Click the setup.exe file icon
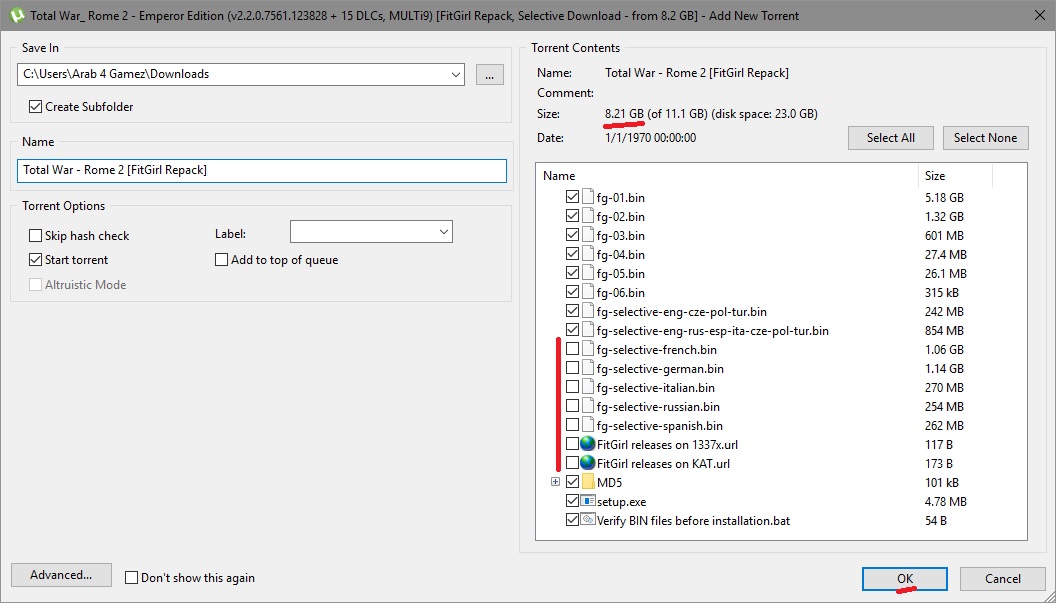Screen dimensions: 1056x603 click(x=588, y=501)
